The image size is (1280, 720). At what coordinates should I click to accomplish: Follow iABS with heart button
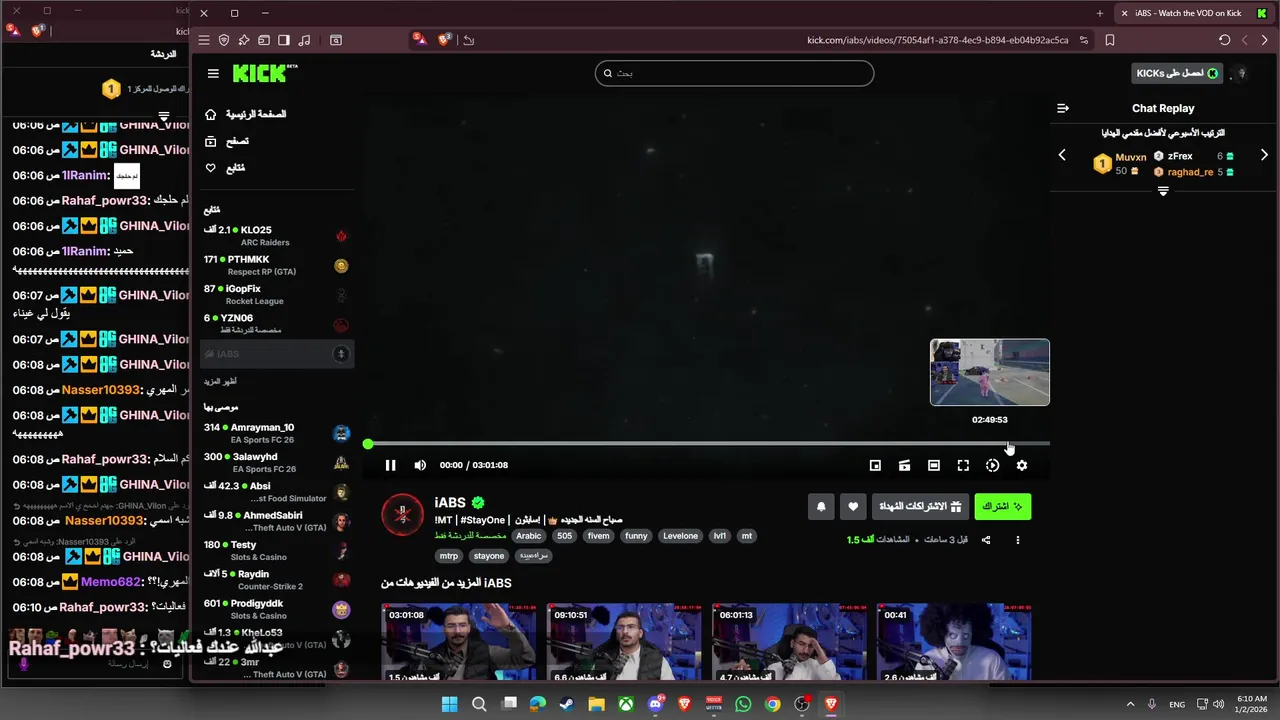click(x=853, y=506)
